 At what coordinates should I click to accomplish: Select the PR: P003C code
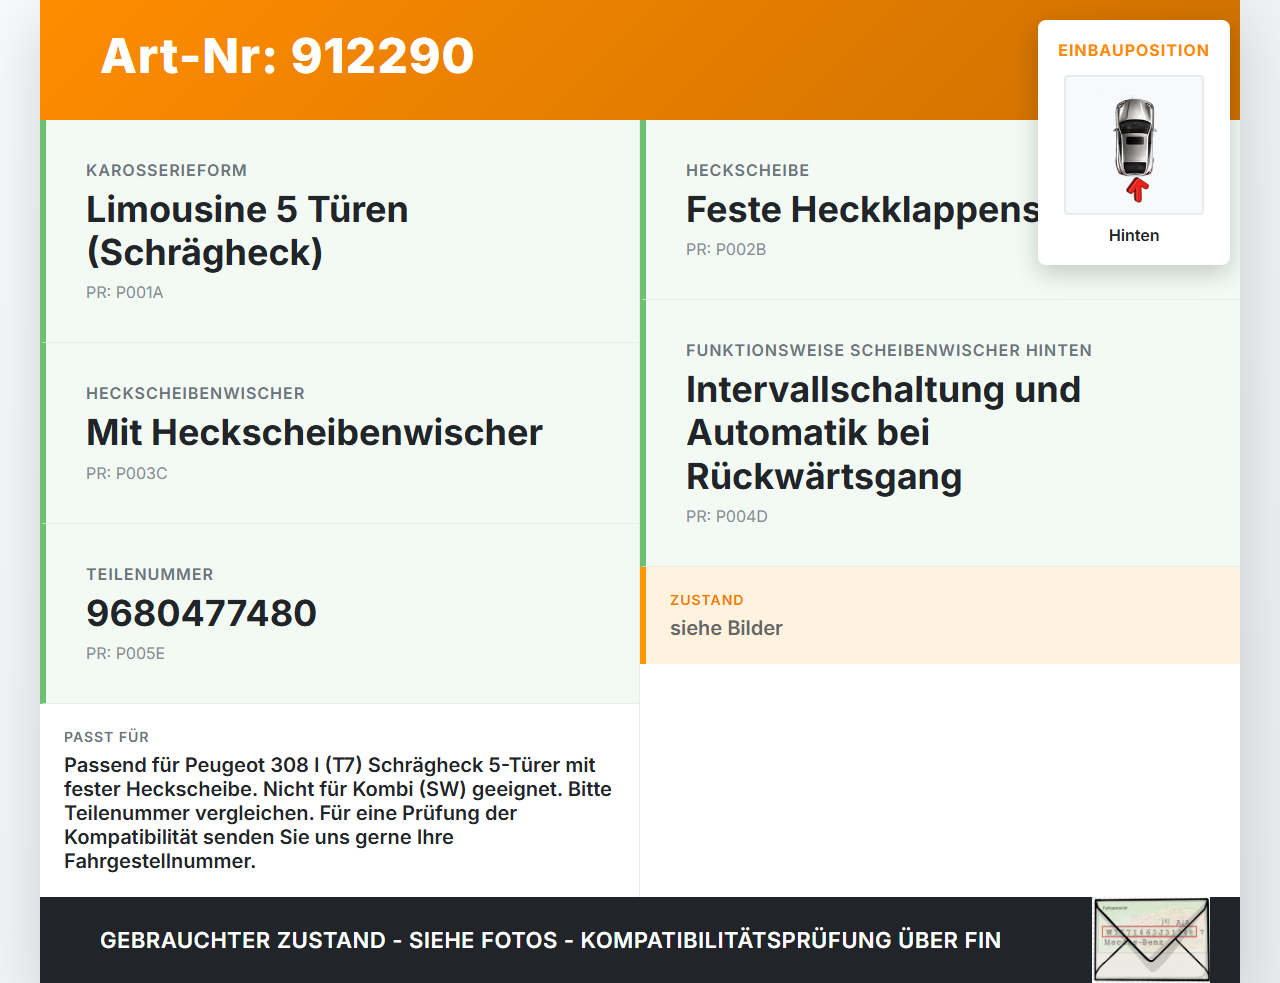127,473
